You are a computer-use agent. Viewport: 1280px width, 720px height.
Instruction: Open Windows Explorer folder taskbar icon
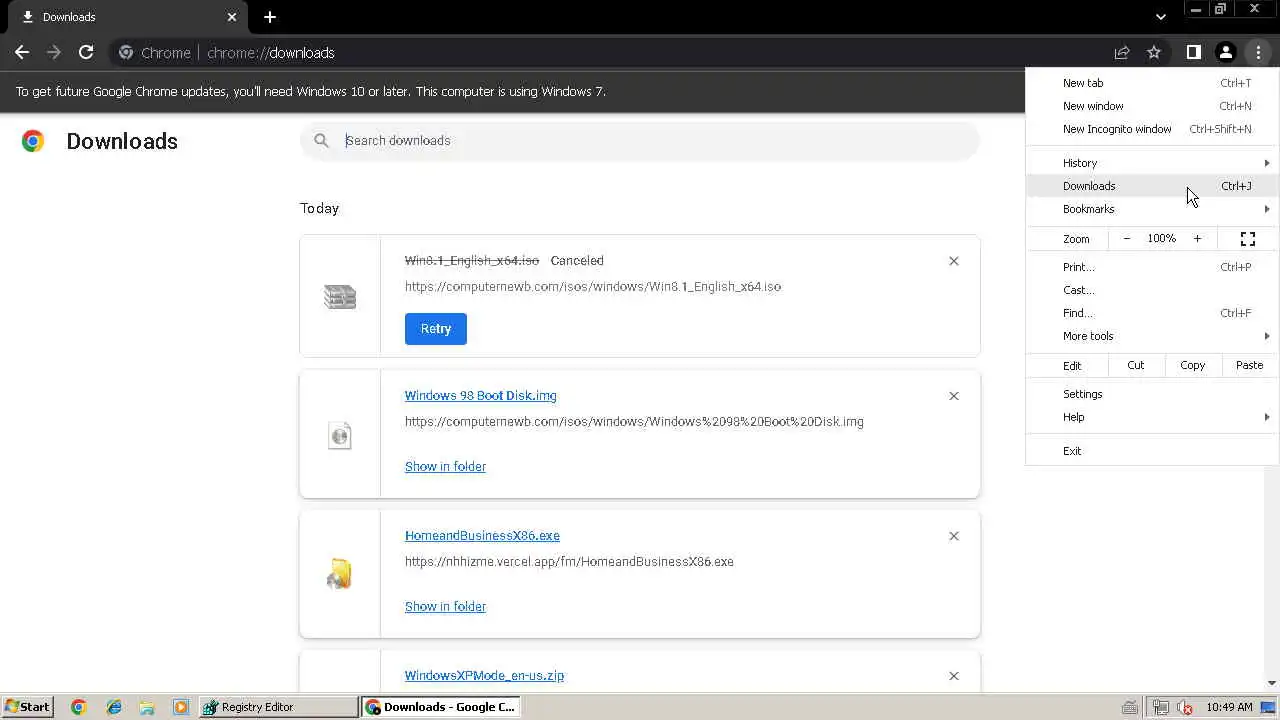click(x=147, y=707)
